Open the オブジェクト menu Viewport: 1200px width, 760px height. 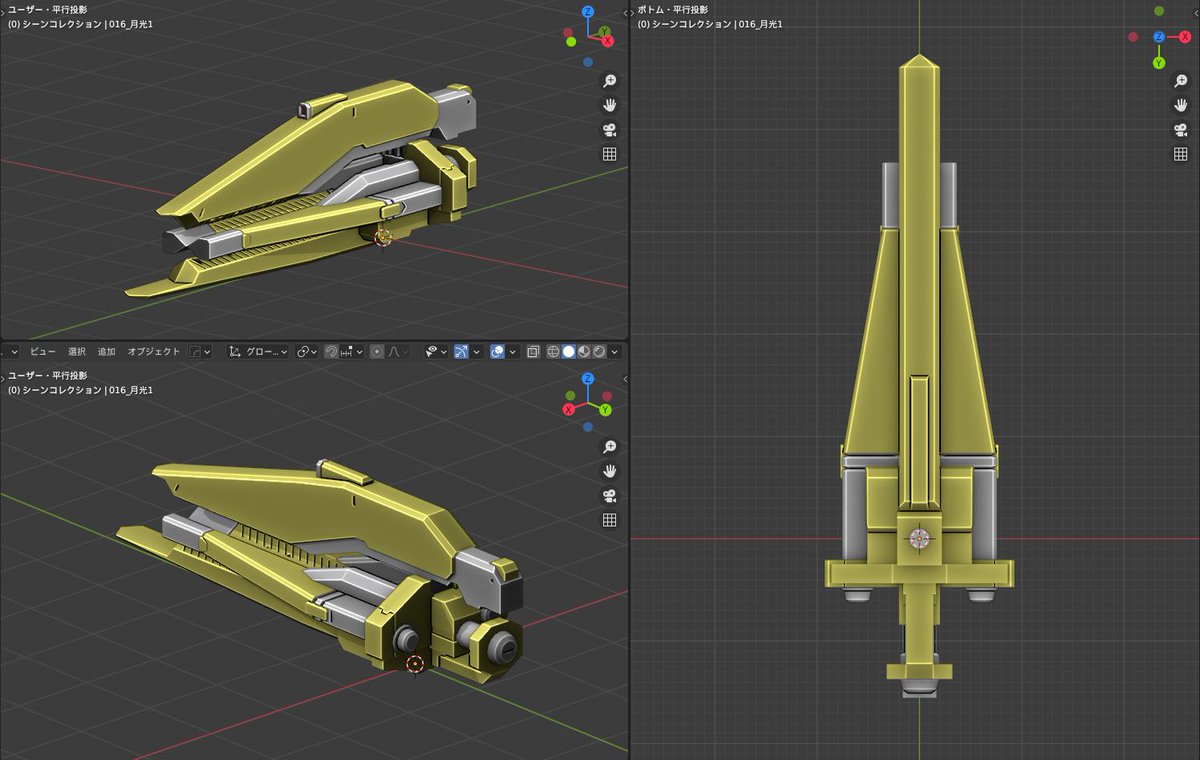pos(154,352)
